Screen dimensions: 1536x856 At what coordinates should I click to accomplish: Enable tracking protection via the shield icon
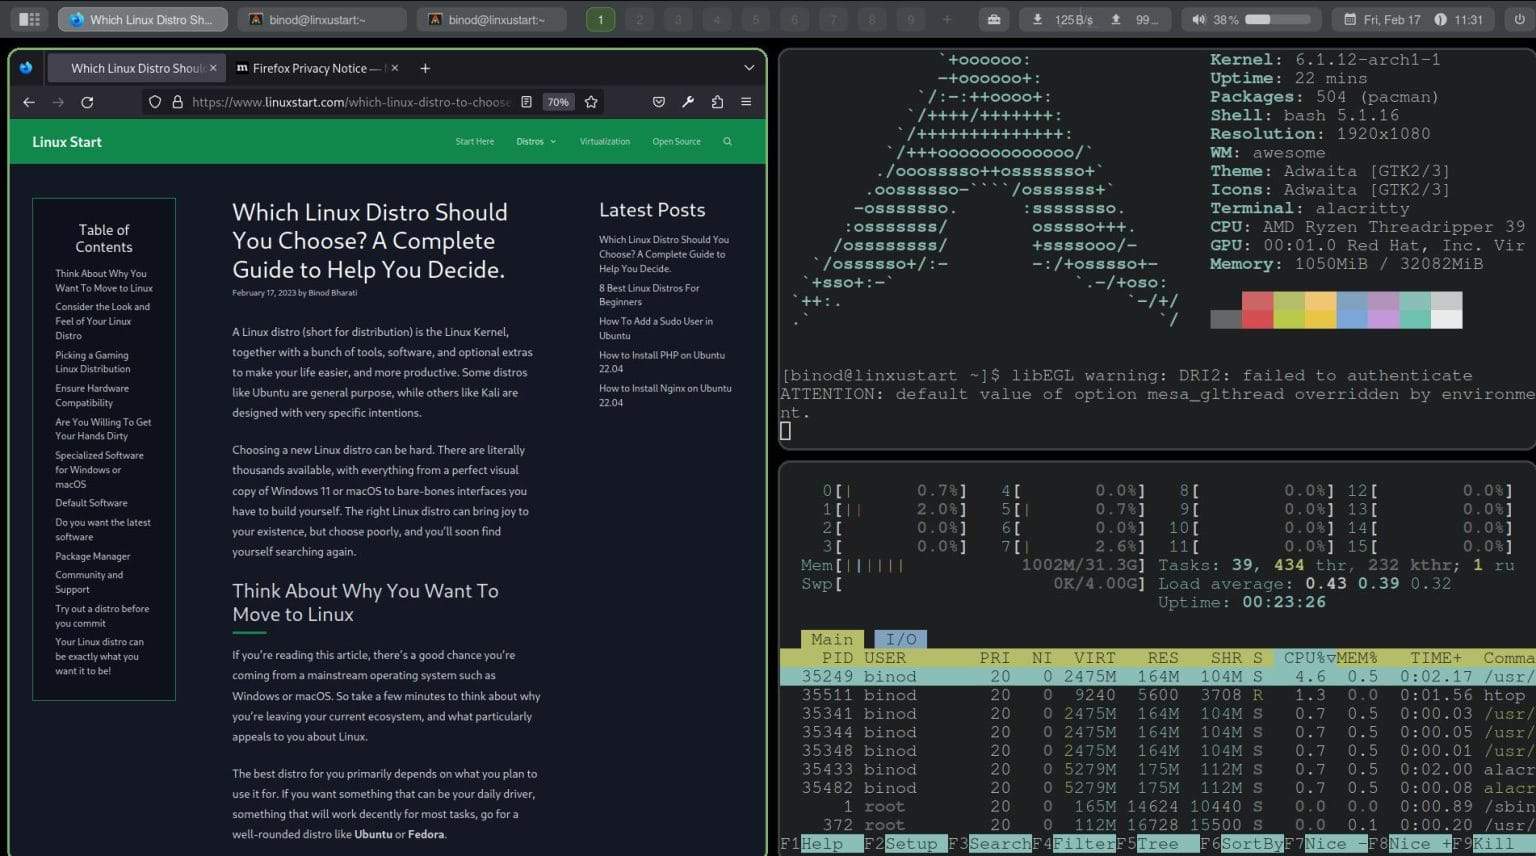coord(154,101)
